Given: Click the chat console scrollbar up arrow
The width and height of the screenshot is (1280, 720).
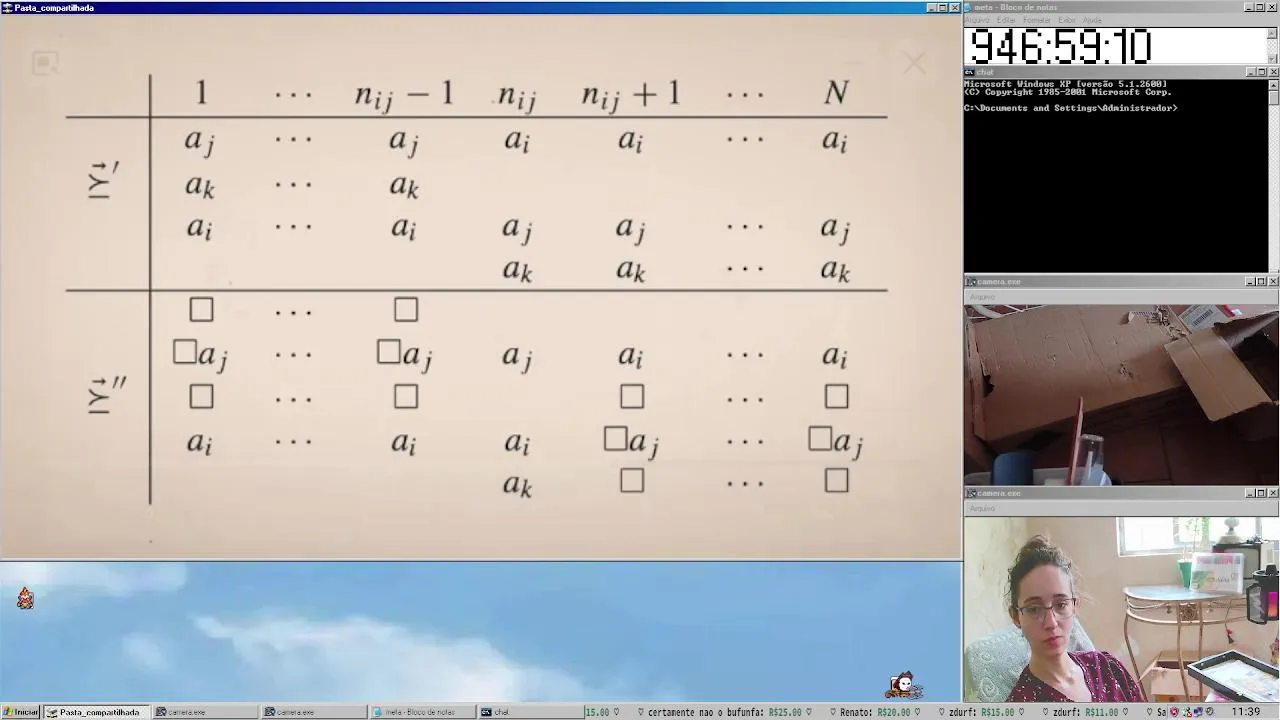Looking at the screenshot, I should 1273,85.
